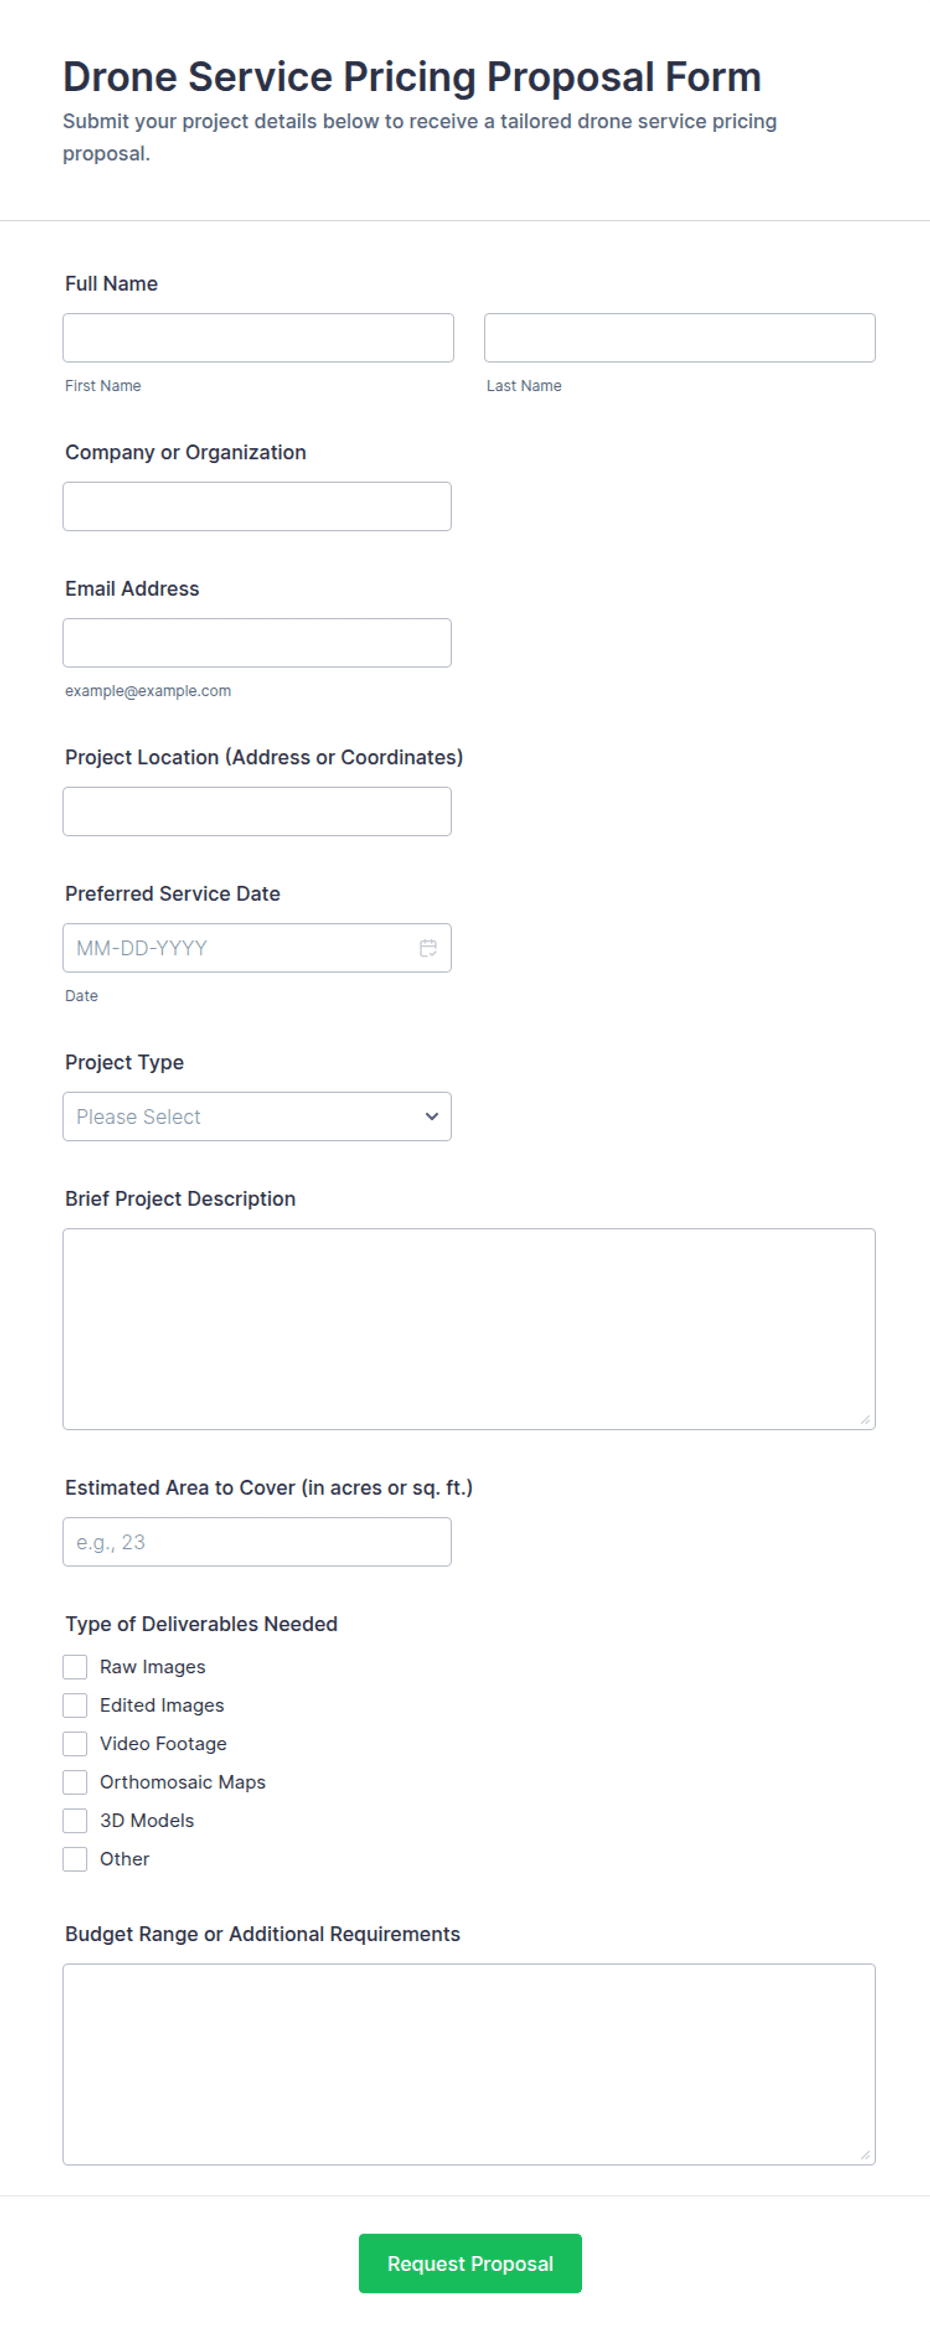Toggle the 3D Models checkbox
This screenshot has height=2342, width=930.
[x=75, y=1821]
